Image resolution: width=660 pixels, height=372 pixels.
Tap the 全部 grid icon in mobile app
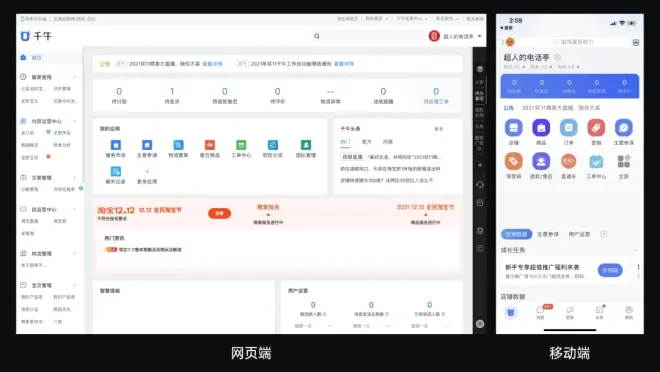pyautogui.click(x=623, y=161)
